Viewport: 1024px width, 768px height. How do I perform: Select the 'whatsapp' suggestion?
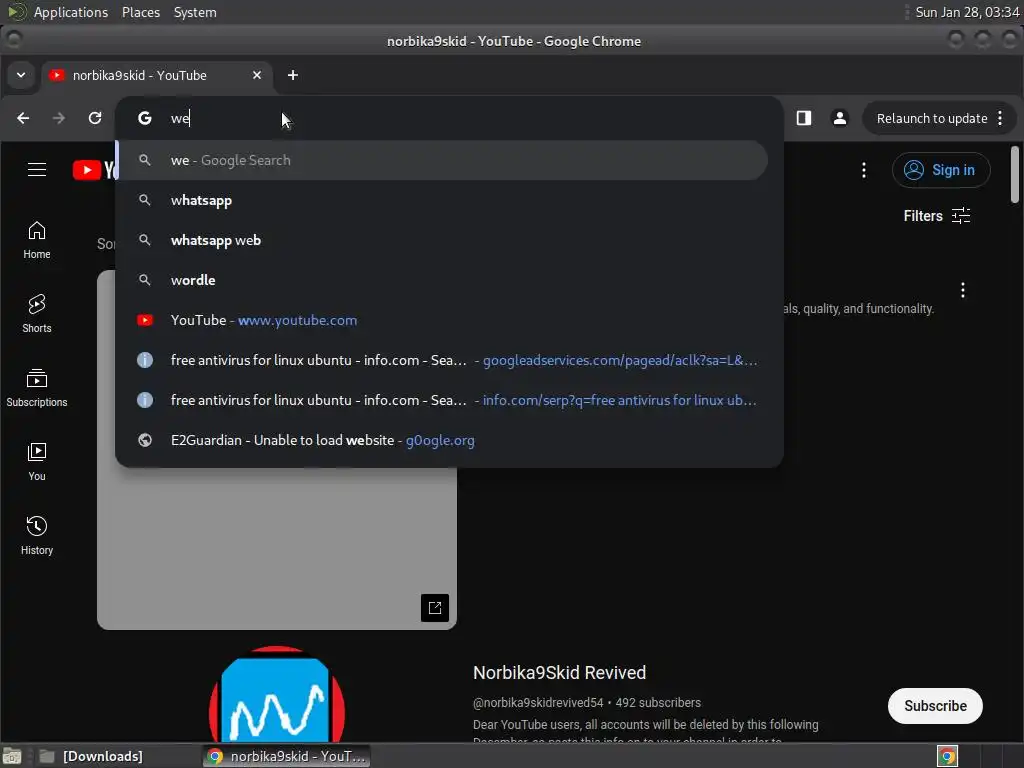[x=442, y=200]
